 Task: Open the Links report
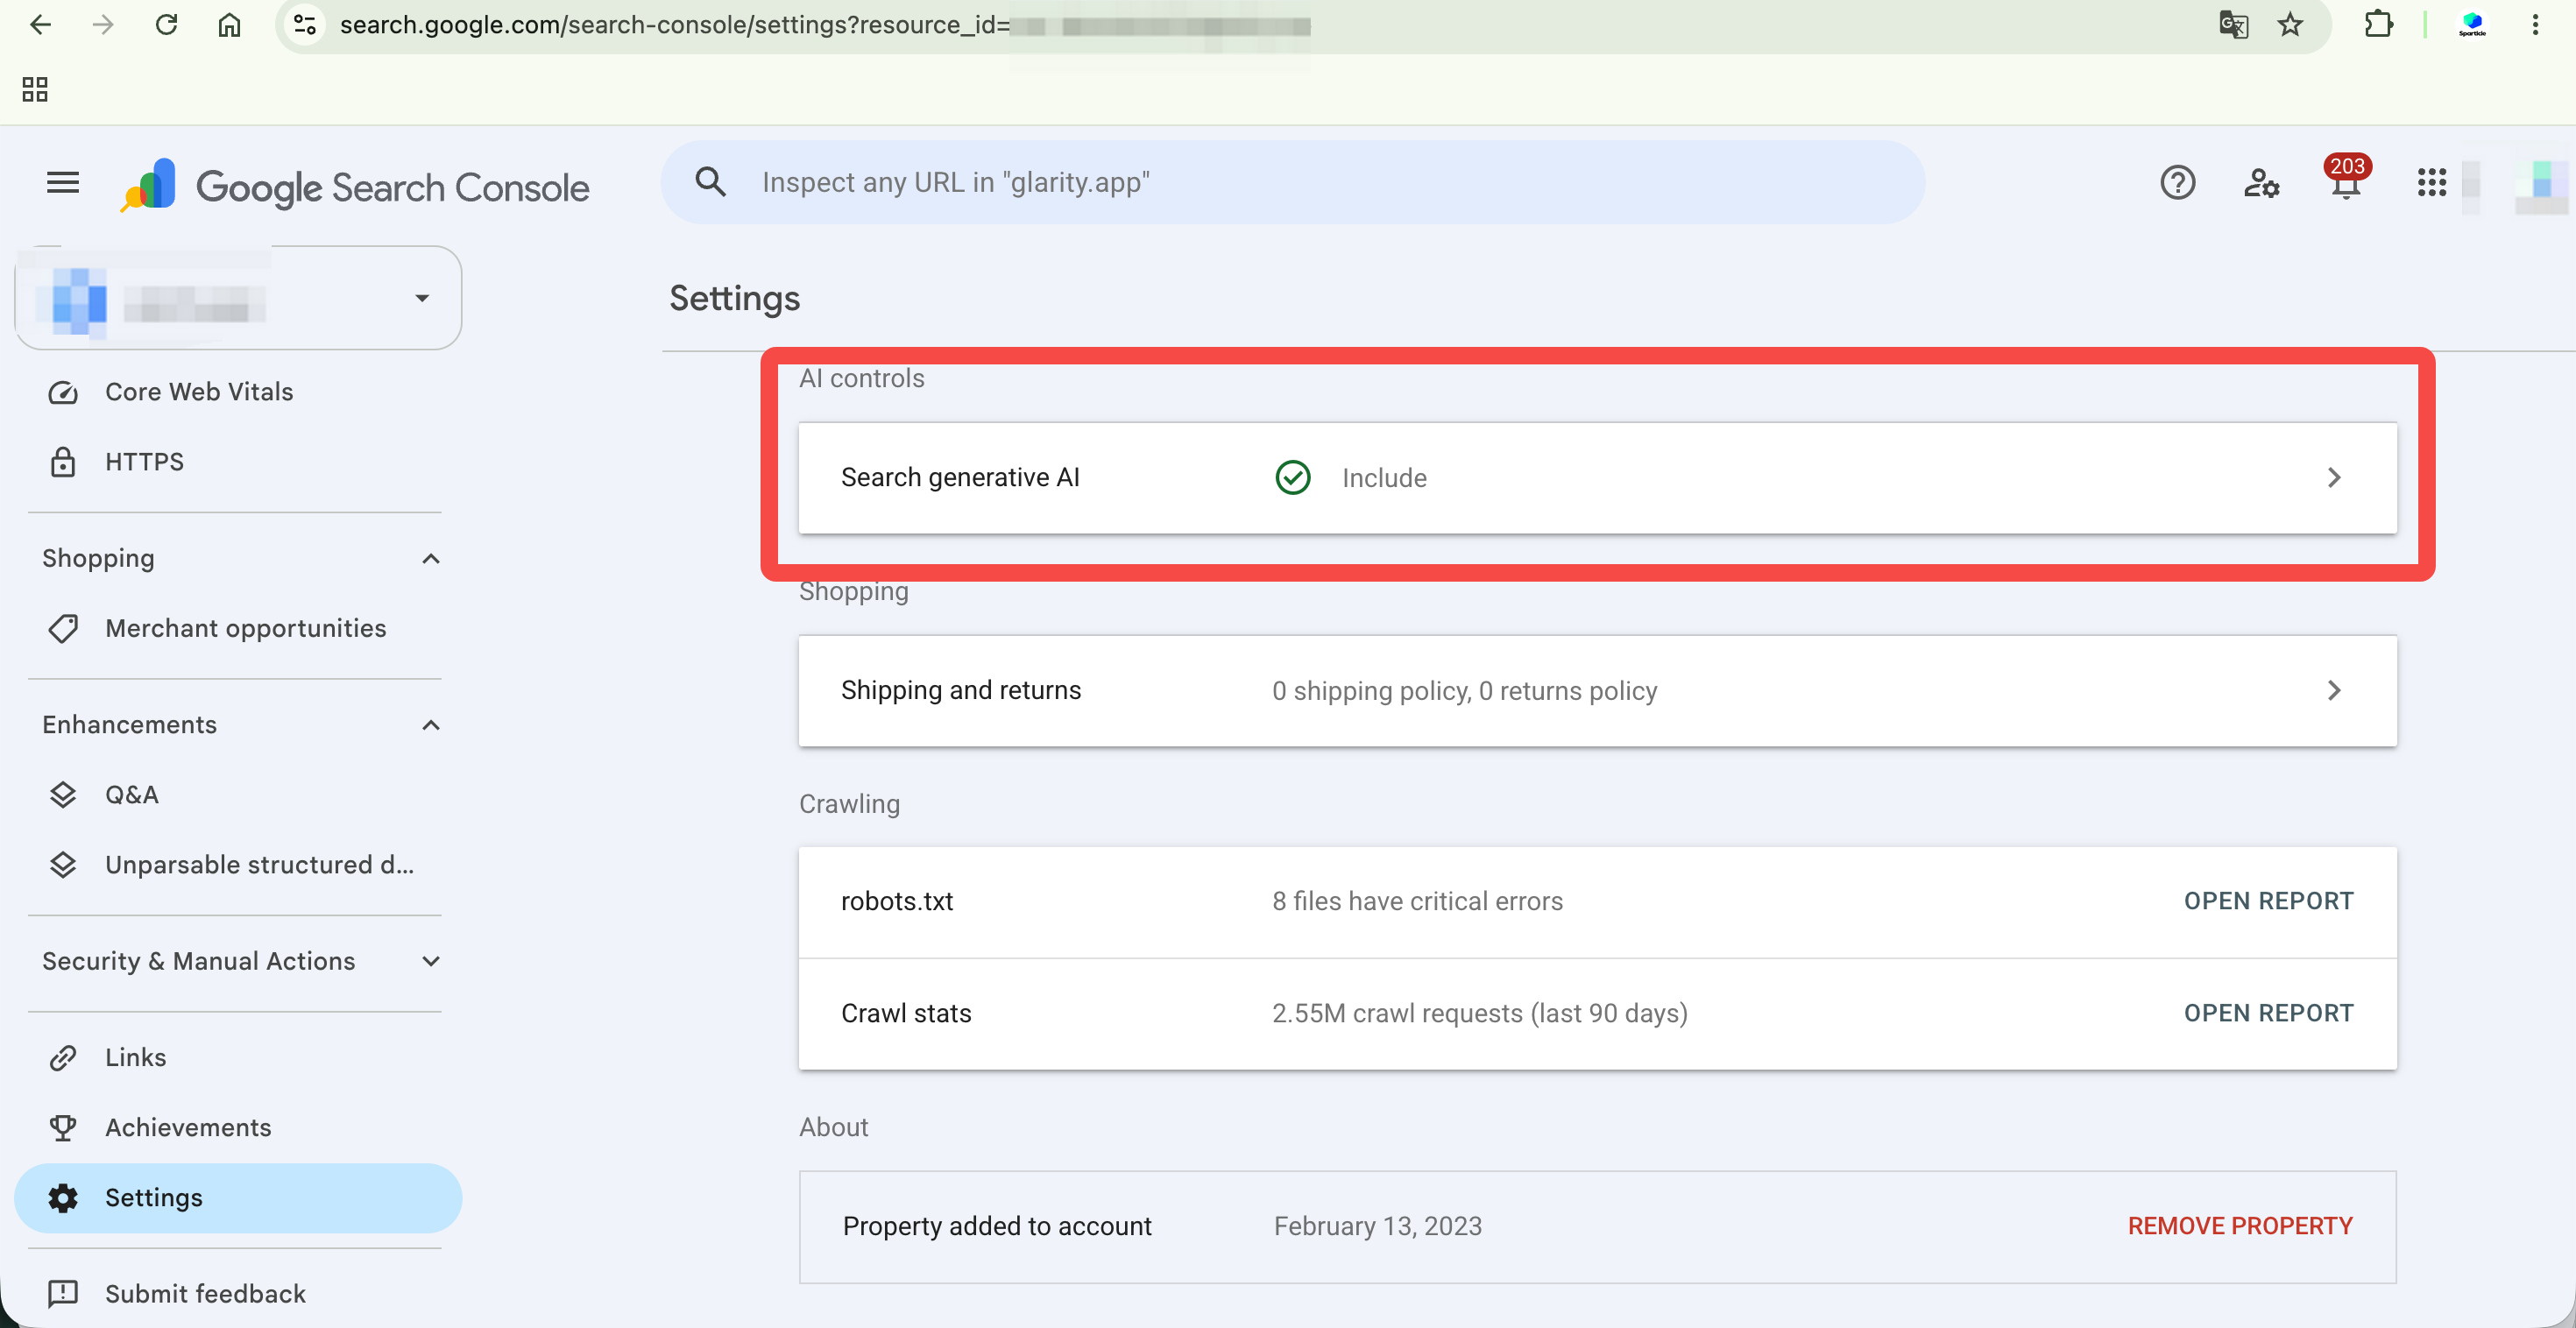pyautogui.click(x=238, y=1057)
